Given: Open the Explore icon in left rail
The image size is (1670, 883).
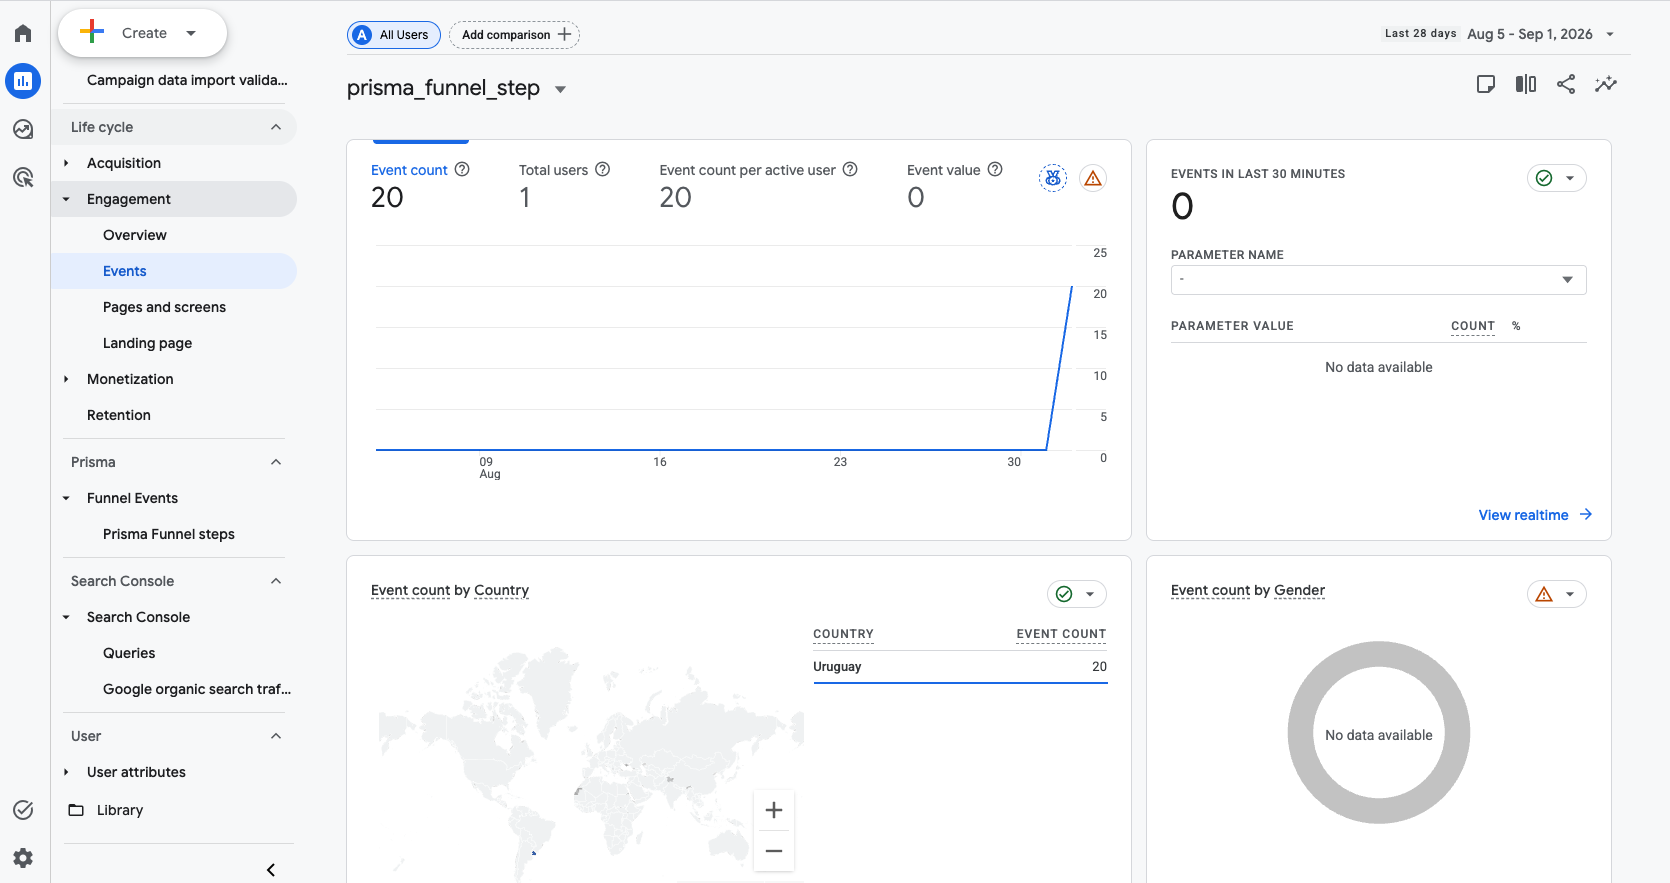Looking at the screenshot, I should 23,129.
